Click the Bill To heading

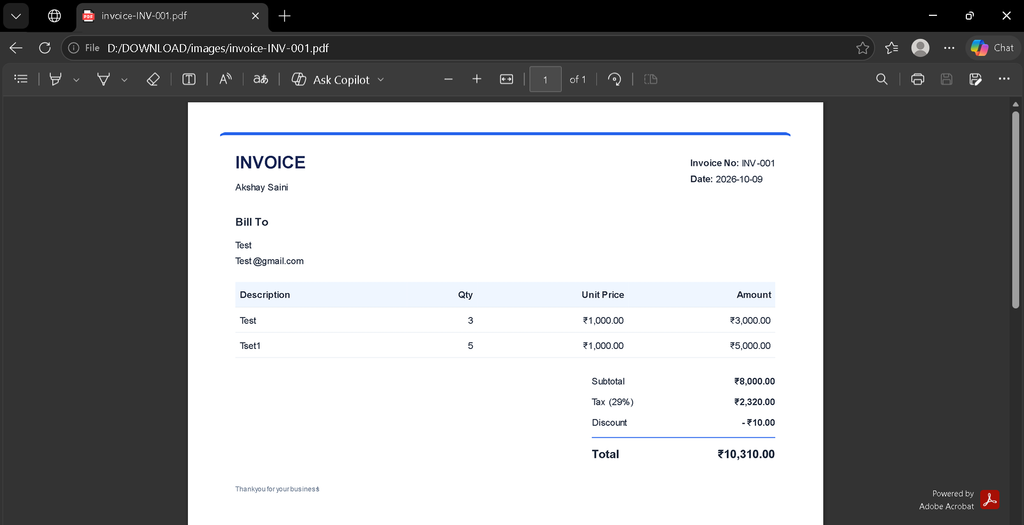(x=251, y=222)
